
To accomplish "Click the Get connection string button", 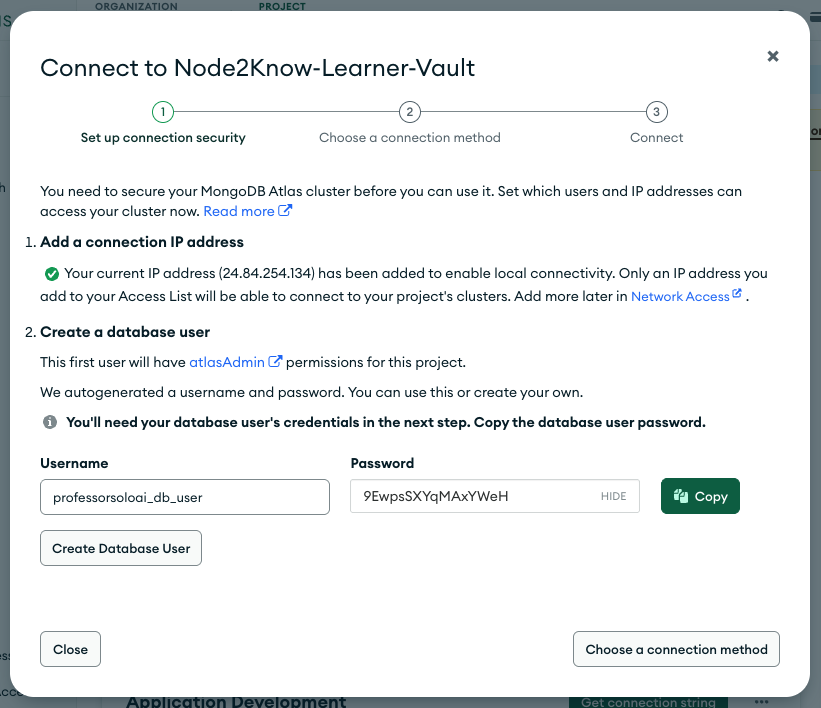I will coord(647,702).
